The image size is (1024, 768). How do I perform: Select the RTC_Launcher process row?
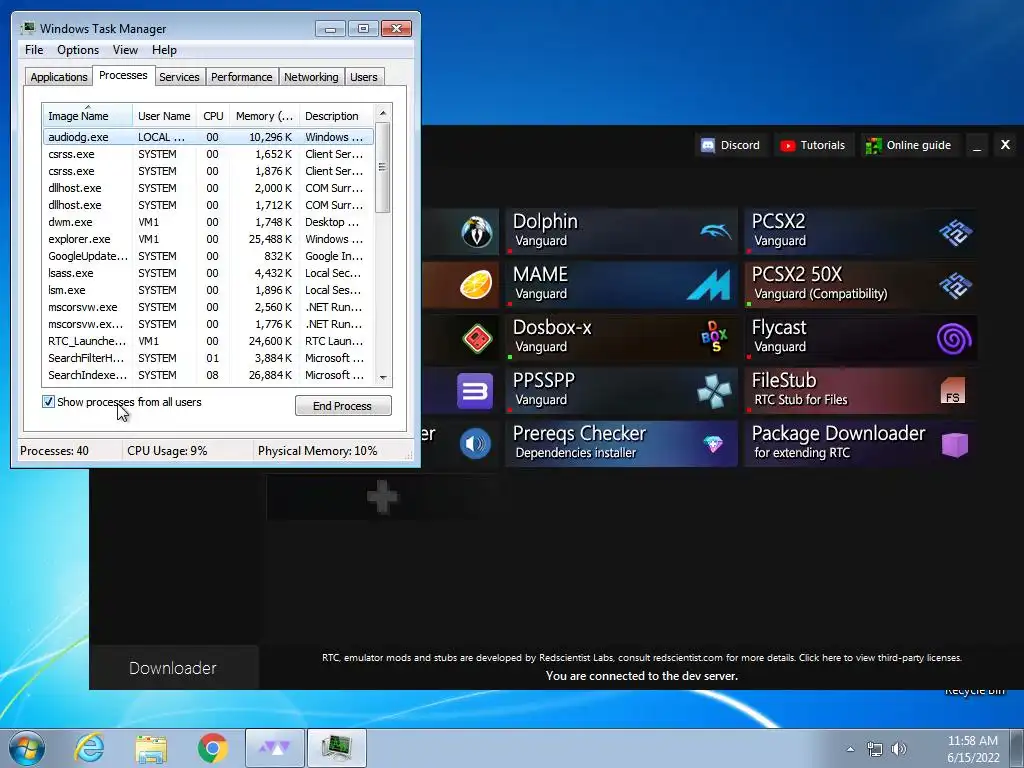point(208,341)
